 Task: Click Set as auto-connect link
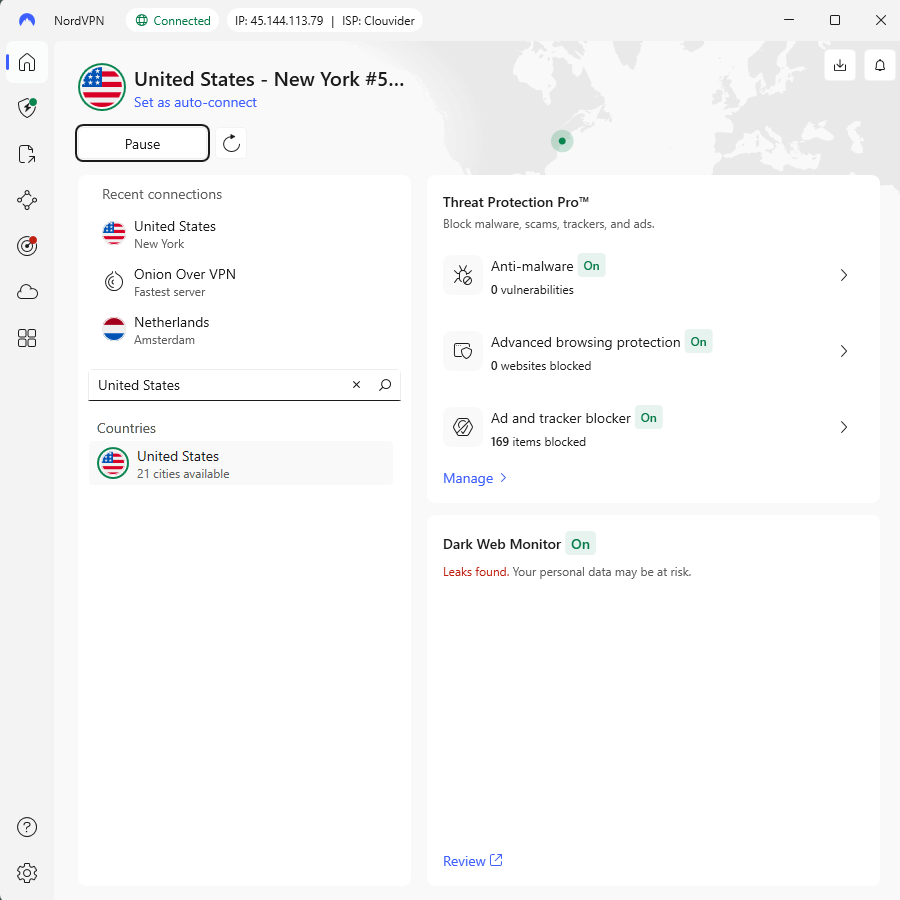[x=195, y=102]
